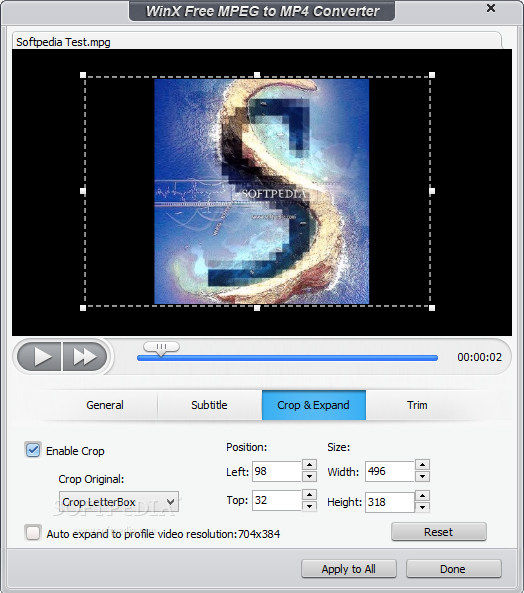Screen dimensions: 524x593
Task: Open the Subtitle tab
Action: (x=209, y=405)
